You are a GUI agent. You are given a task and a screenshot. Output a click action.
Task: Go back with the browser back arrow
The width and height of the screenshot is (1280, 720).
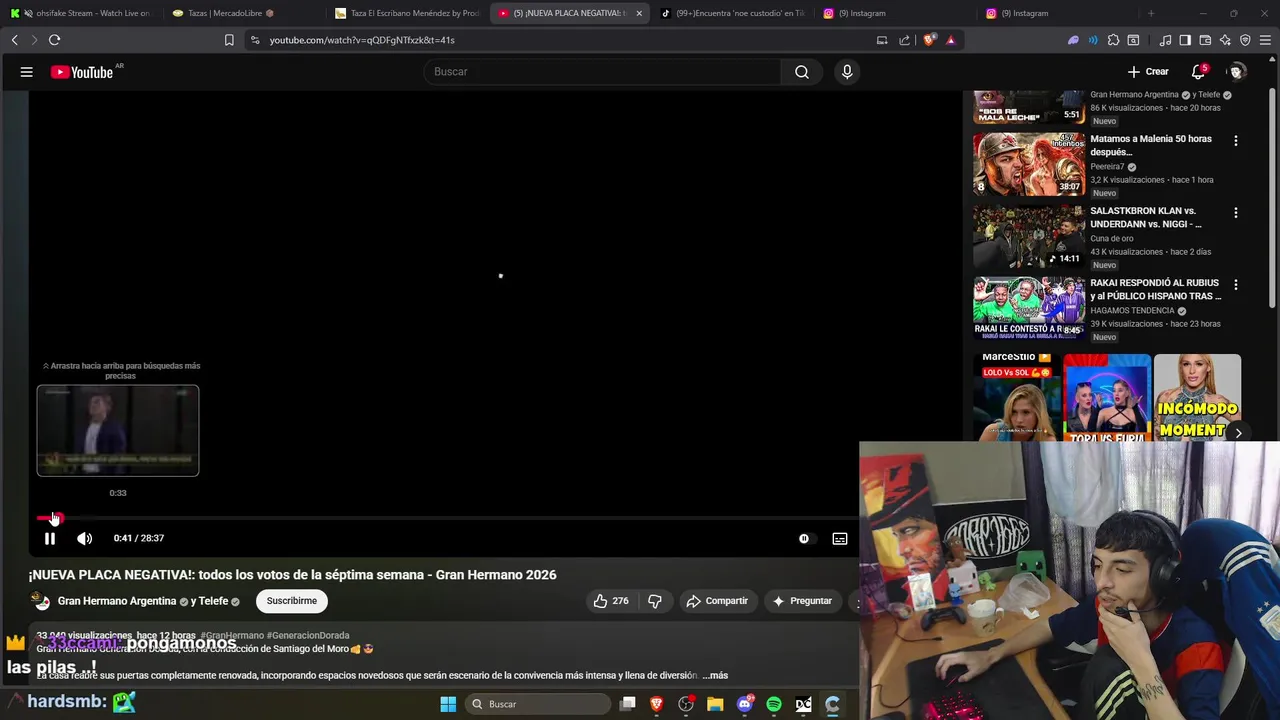point(14,40)
